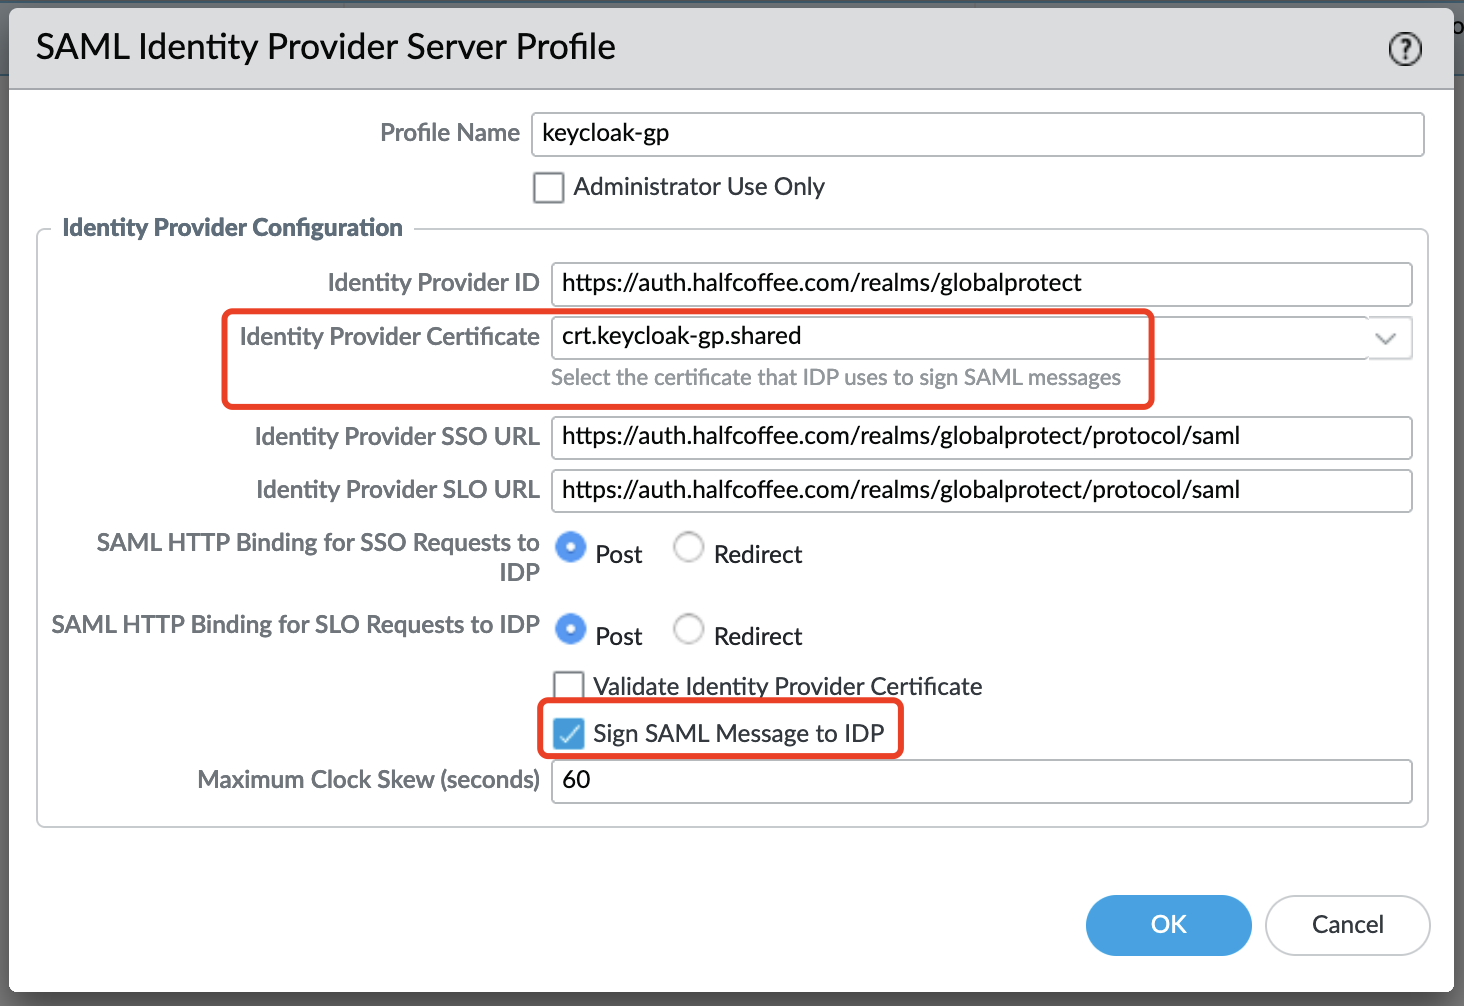Viewport: 1464px width, 1006px height.
Task: Open the help icon in dialog header
Action: [x=1405, y=48]
